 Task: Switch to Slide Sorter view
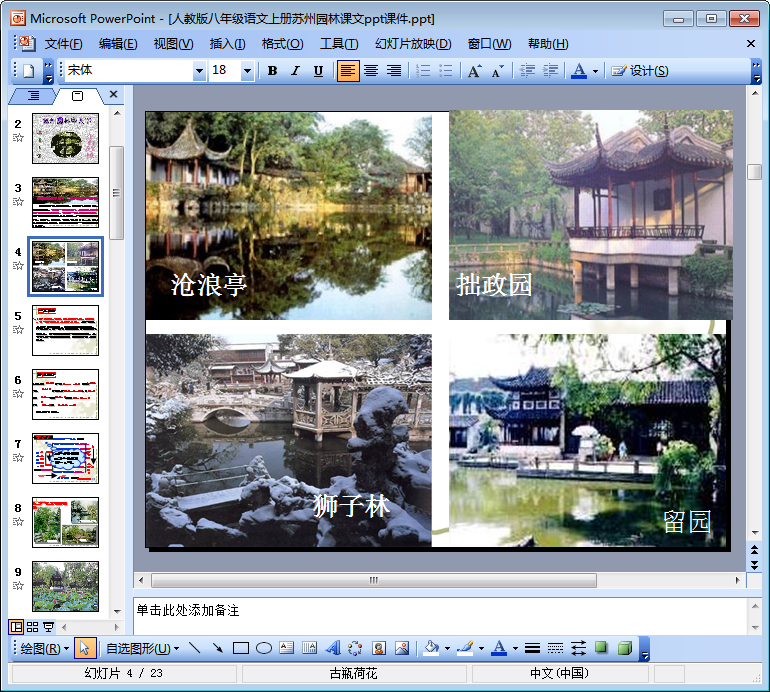pos(32,627)
